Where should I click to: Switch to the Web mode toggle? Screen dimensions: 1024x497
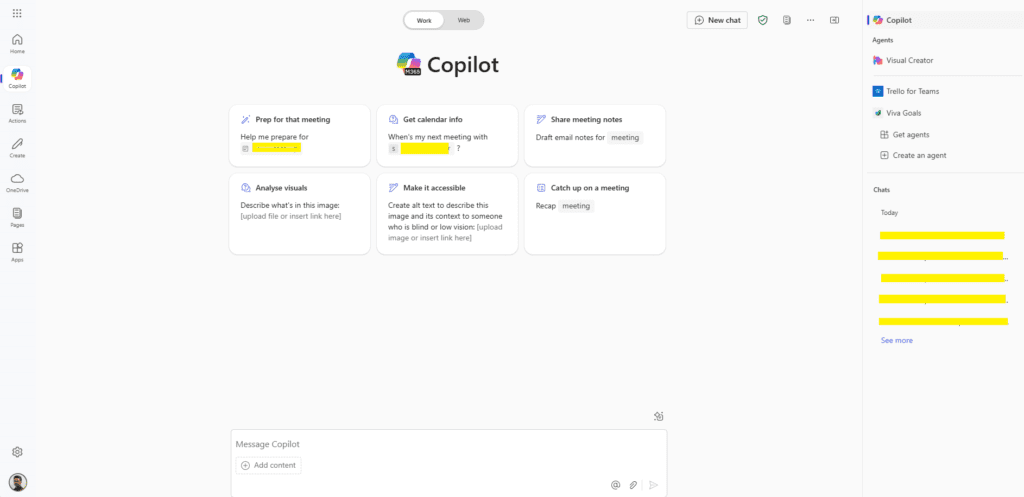464,20
